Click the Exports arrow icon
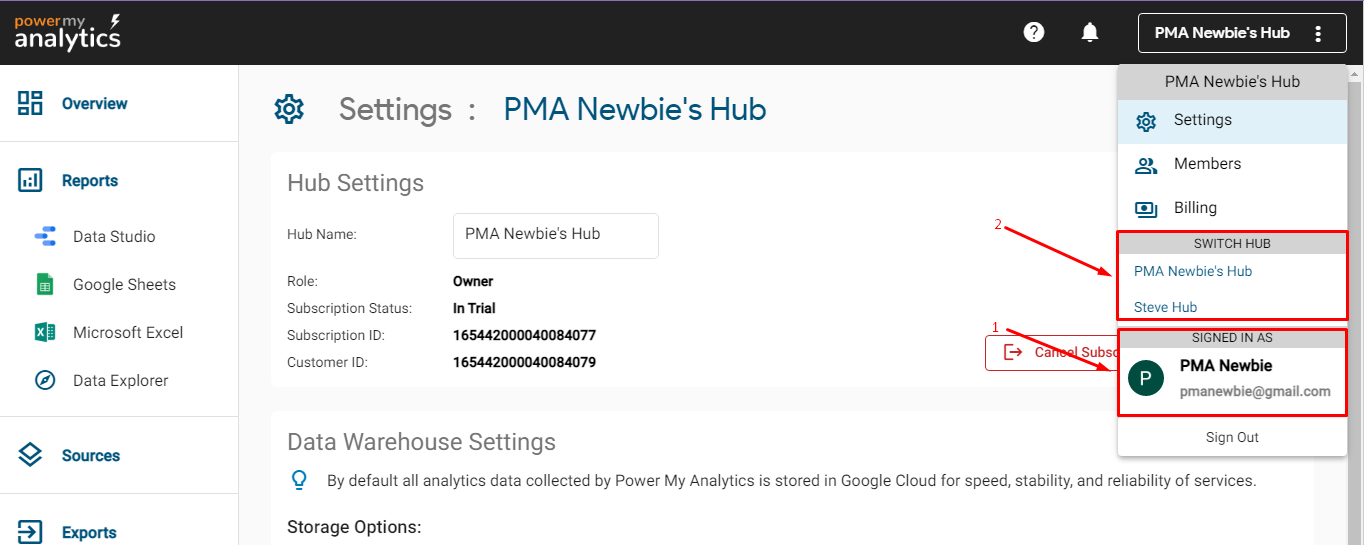This screenshot has width=1364, height=545. (30, 532)
